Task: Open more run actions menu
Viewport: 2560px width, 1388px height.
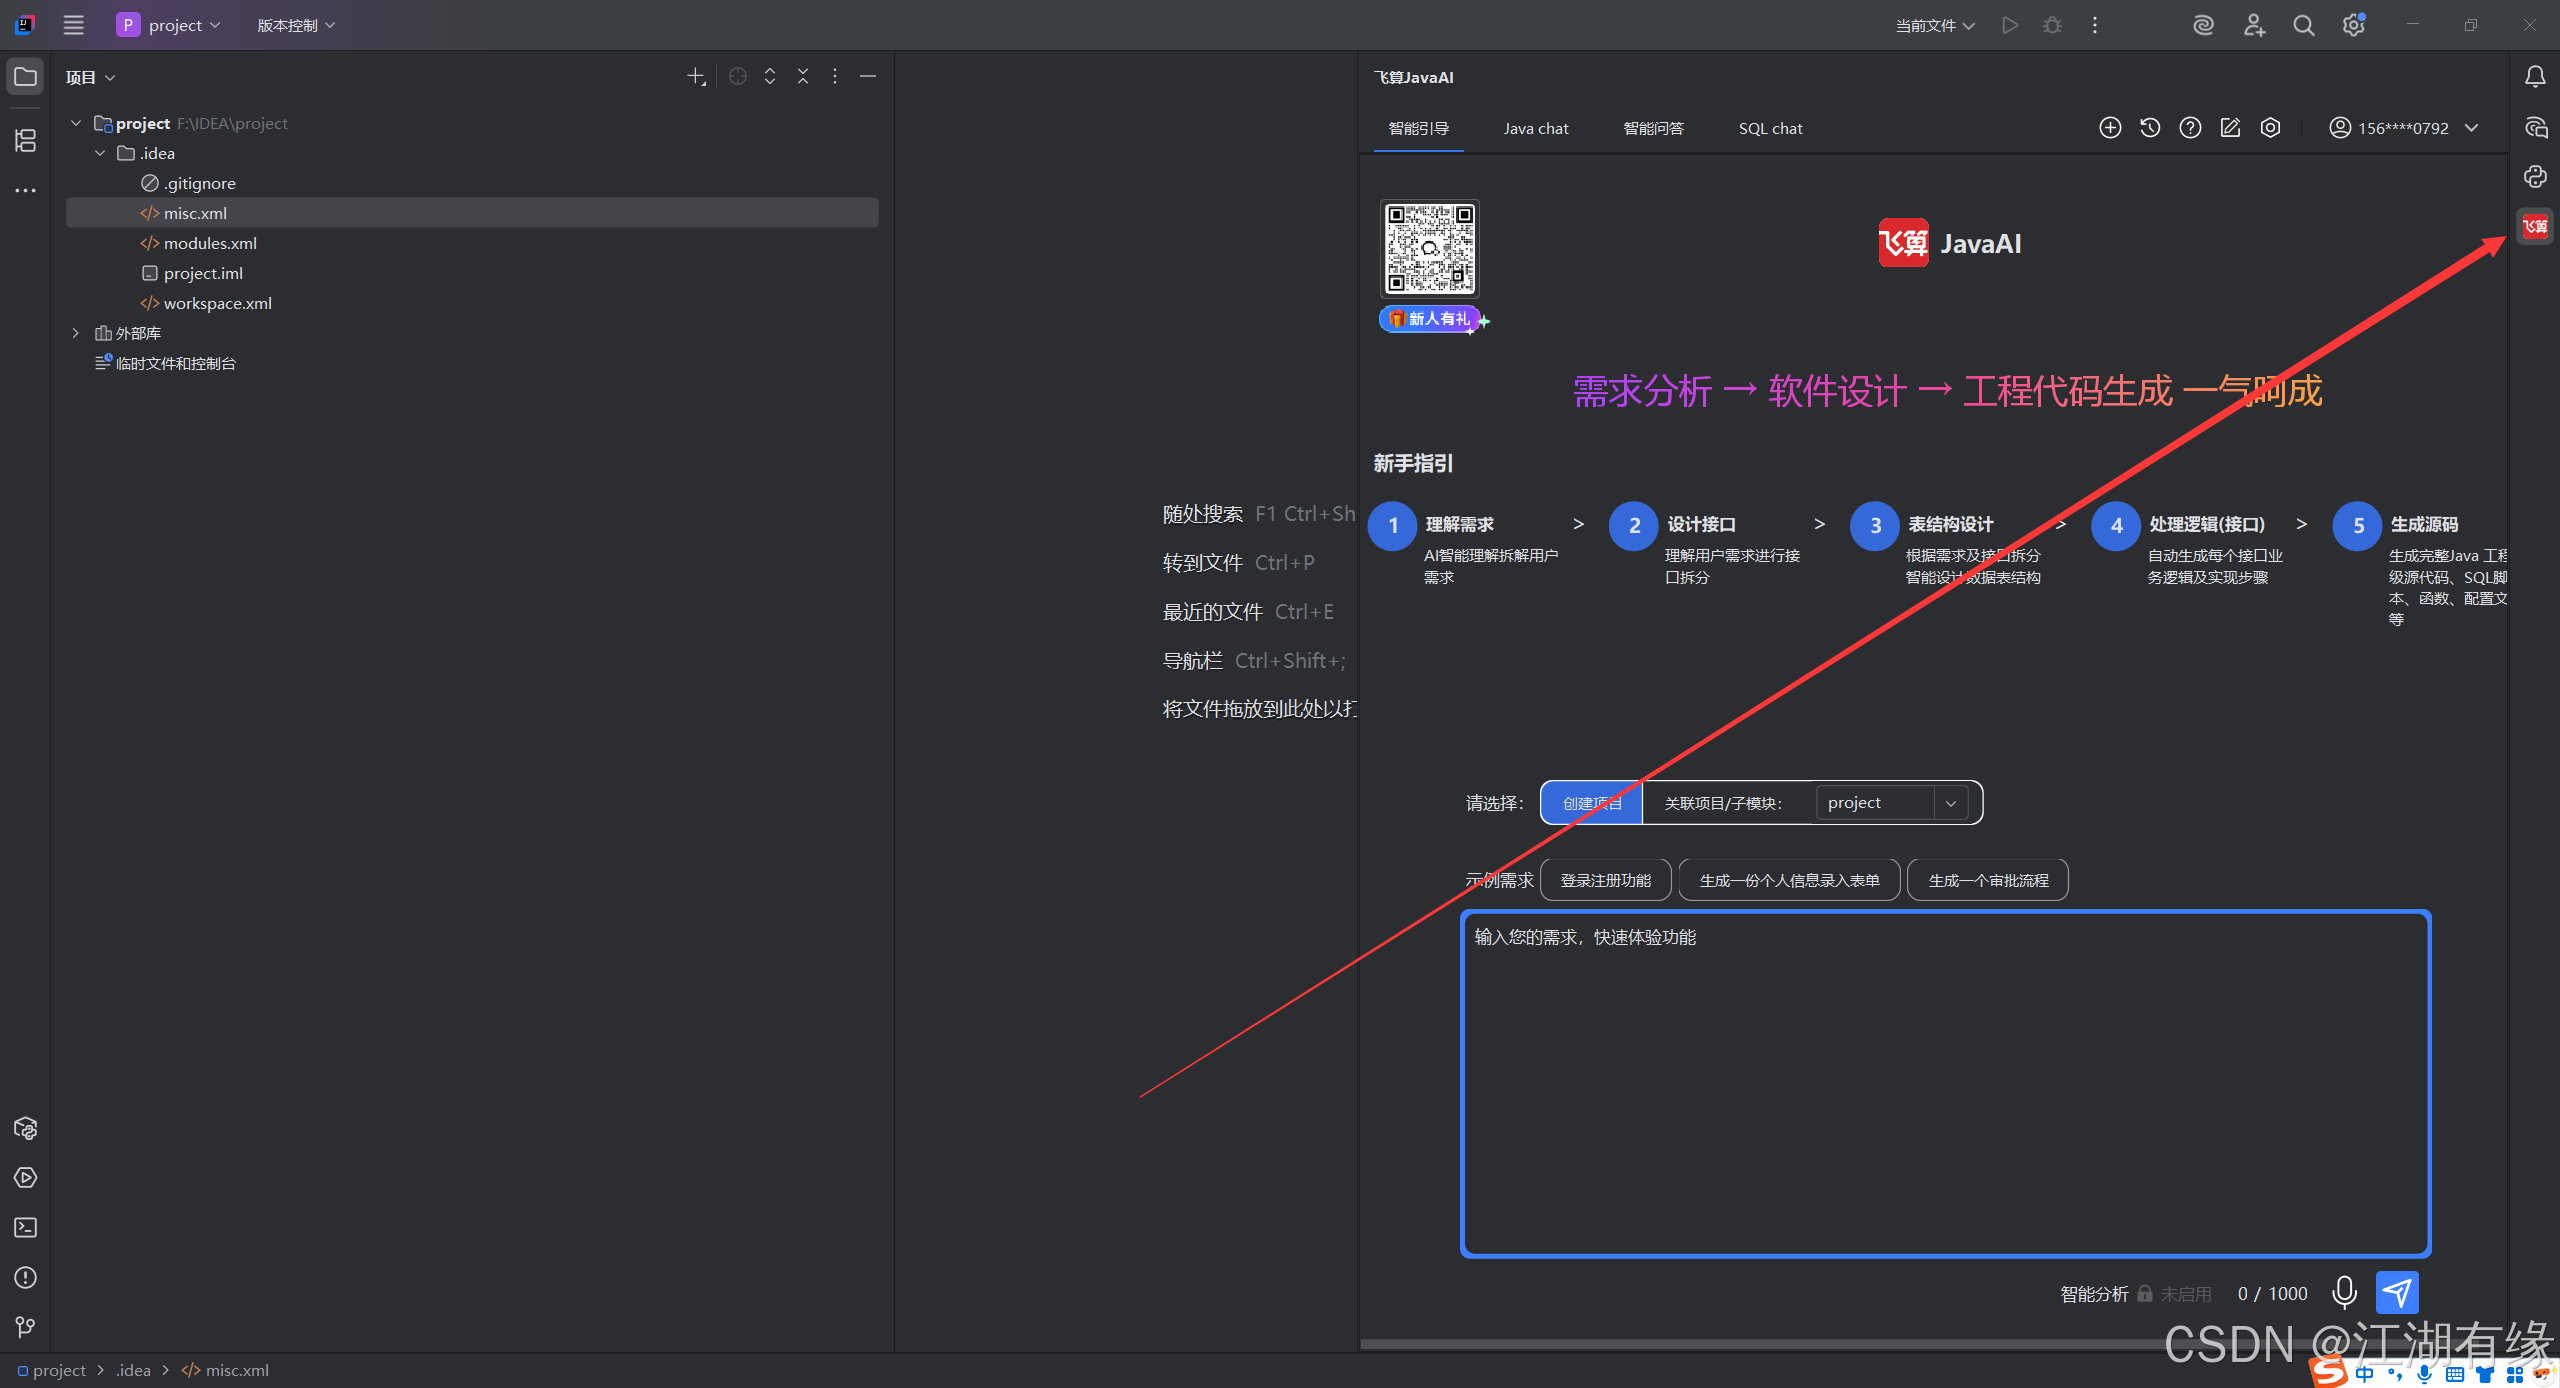Action: click(x=2095, y=25)
